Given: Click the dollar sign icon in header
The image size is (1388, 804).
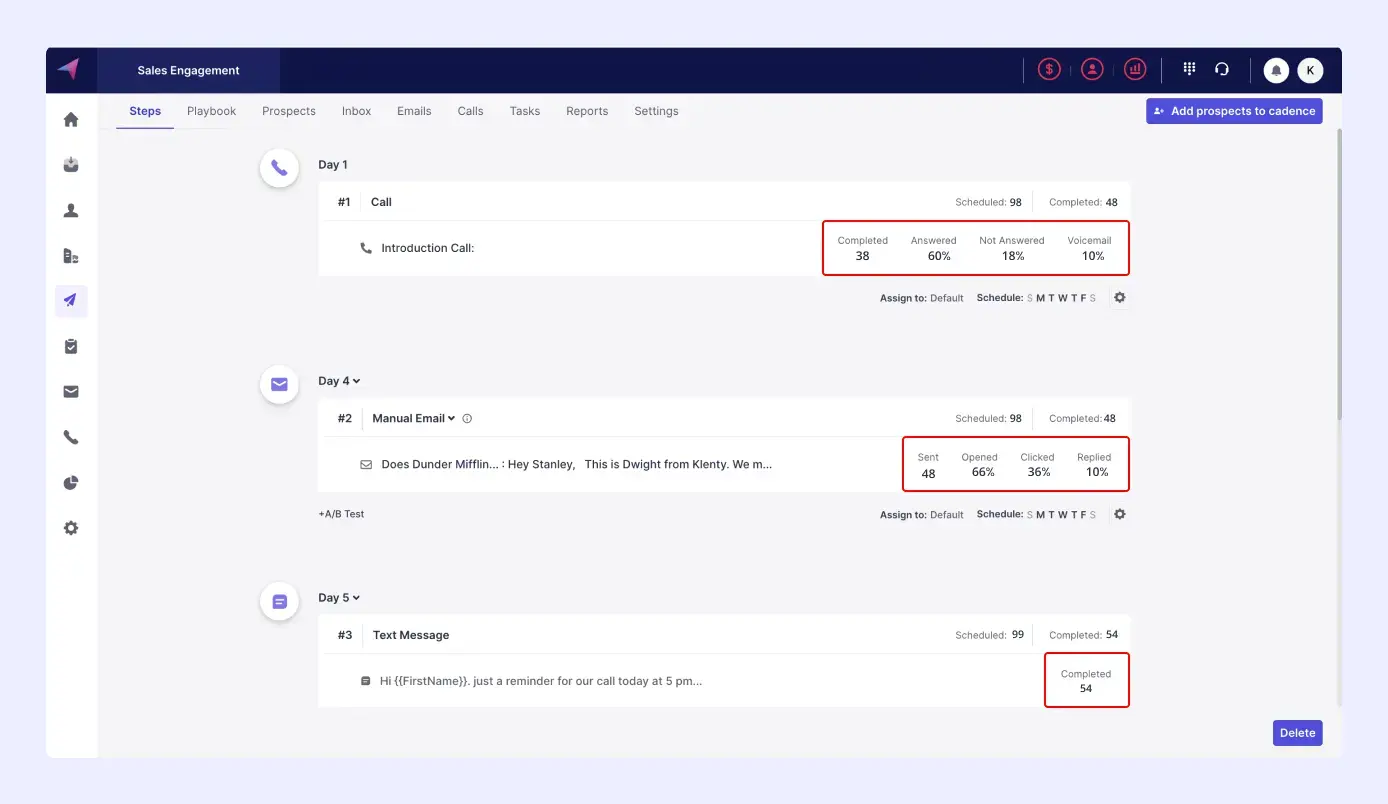Looking at the screenshot, I should [1049, 69].
